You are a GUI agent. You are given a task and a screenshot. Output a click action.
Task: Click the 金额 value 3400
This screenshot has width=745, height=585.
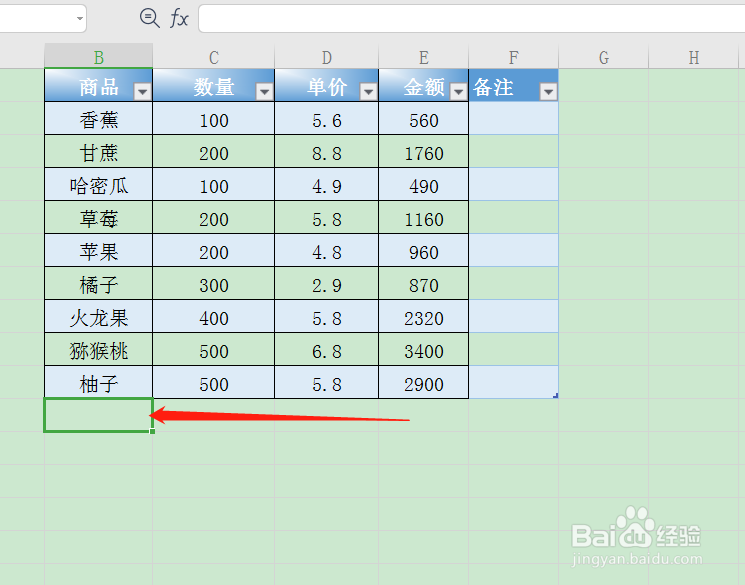tap(423, 349)
